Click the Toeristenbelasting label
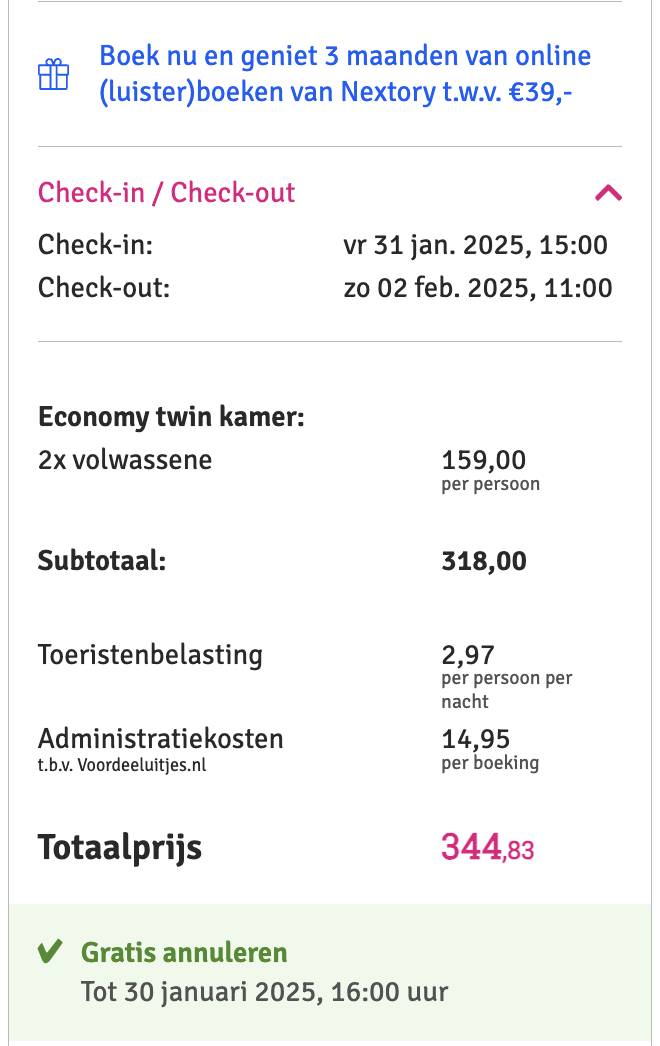Screen dimensions: 660x1046 click(x=150, y=655)
